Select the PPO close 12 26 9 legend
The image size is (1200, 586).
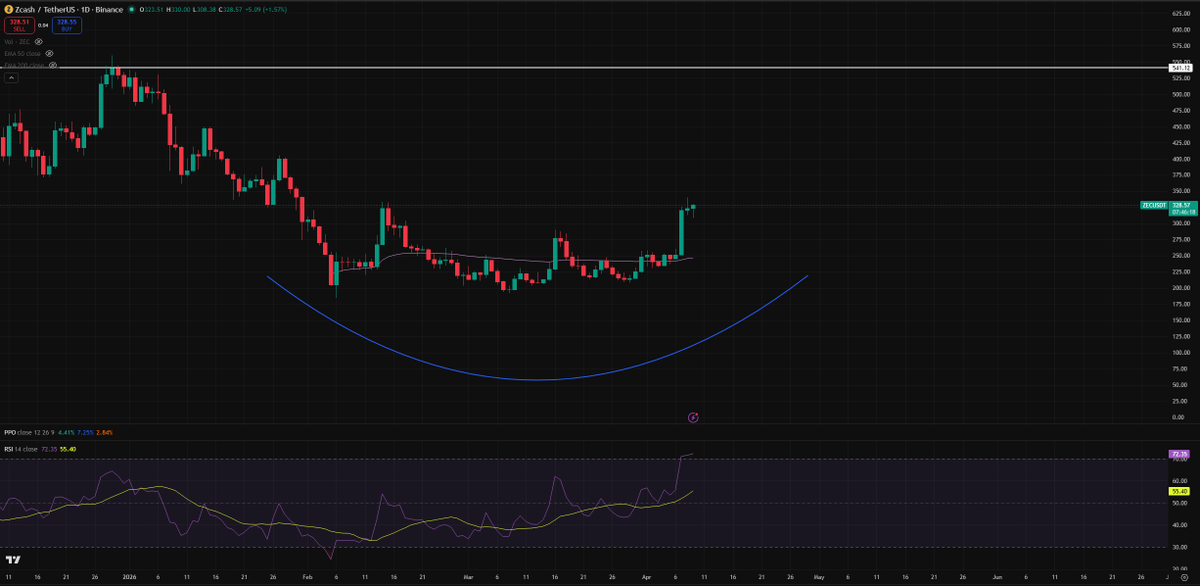pyautogui.click(x=30, y=432)
